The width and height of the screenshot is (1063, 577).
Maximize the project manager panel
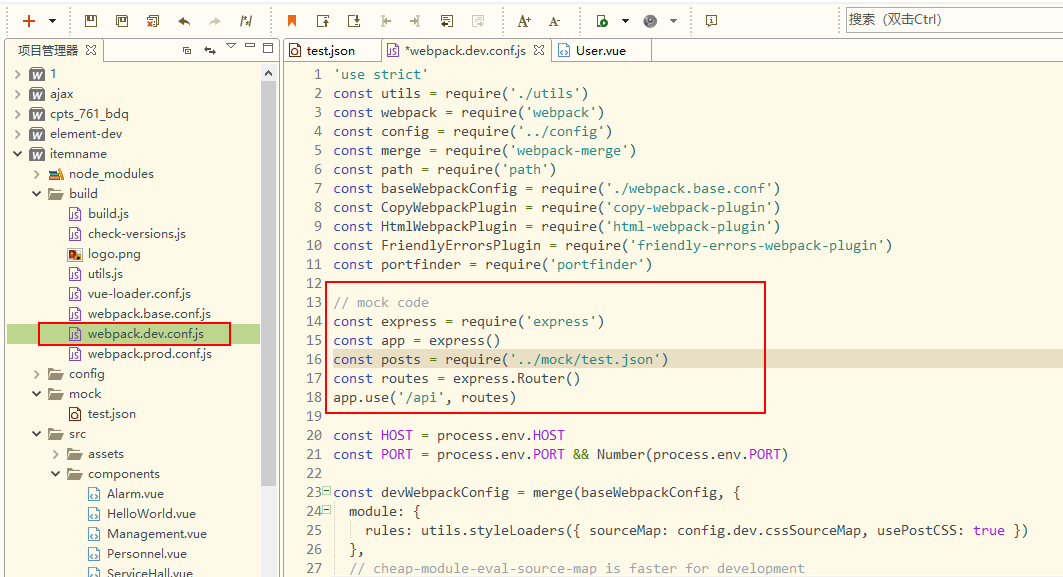[x=268, y=48]
